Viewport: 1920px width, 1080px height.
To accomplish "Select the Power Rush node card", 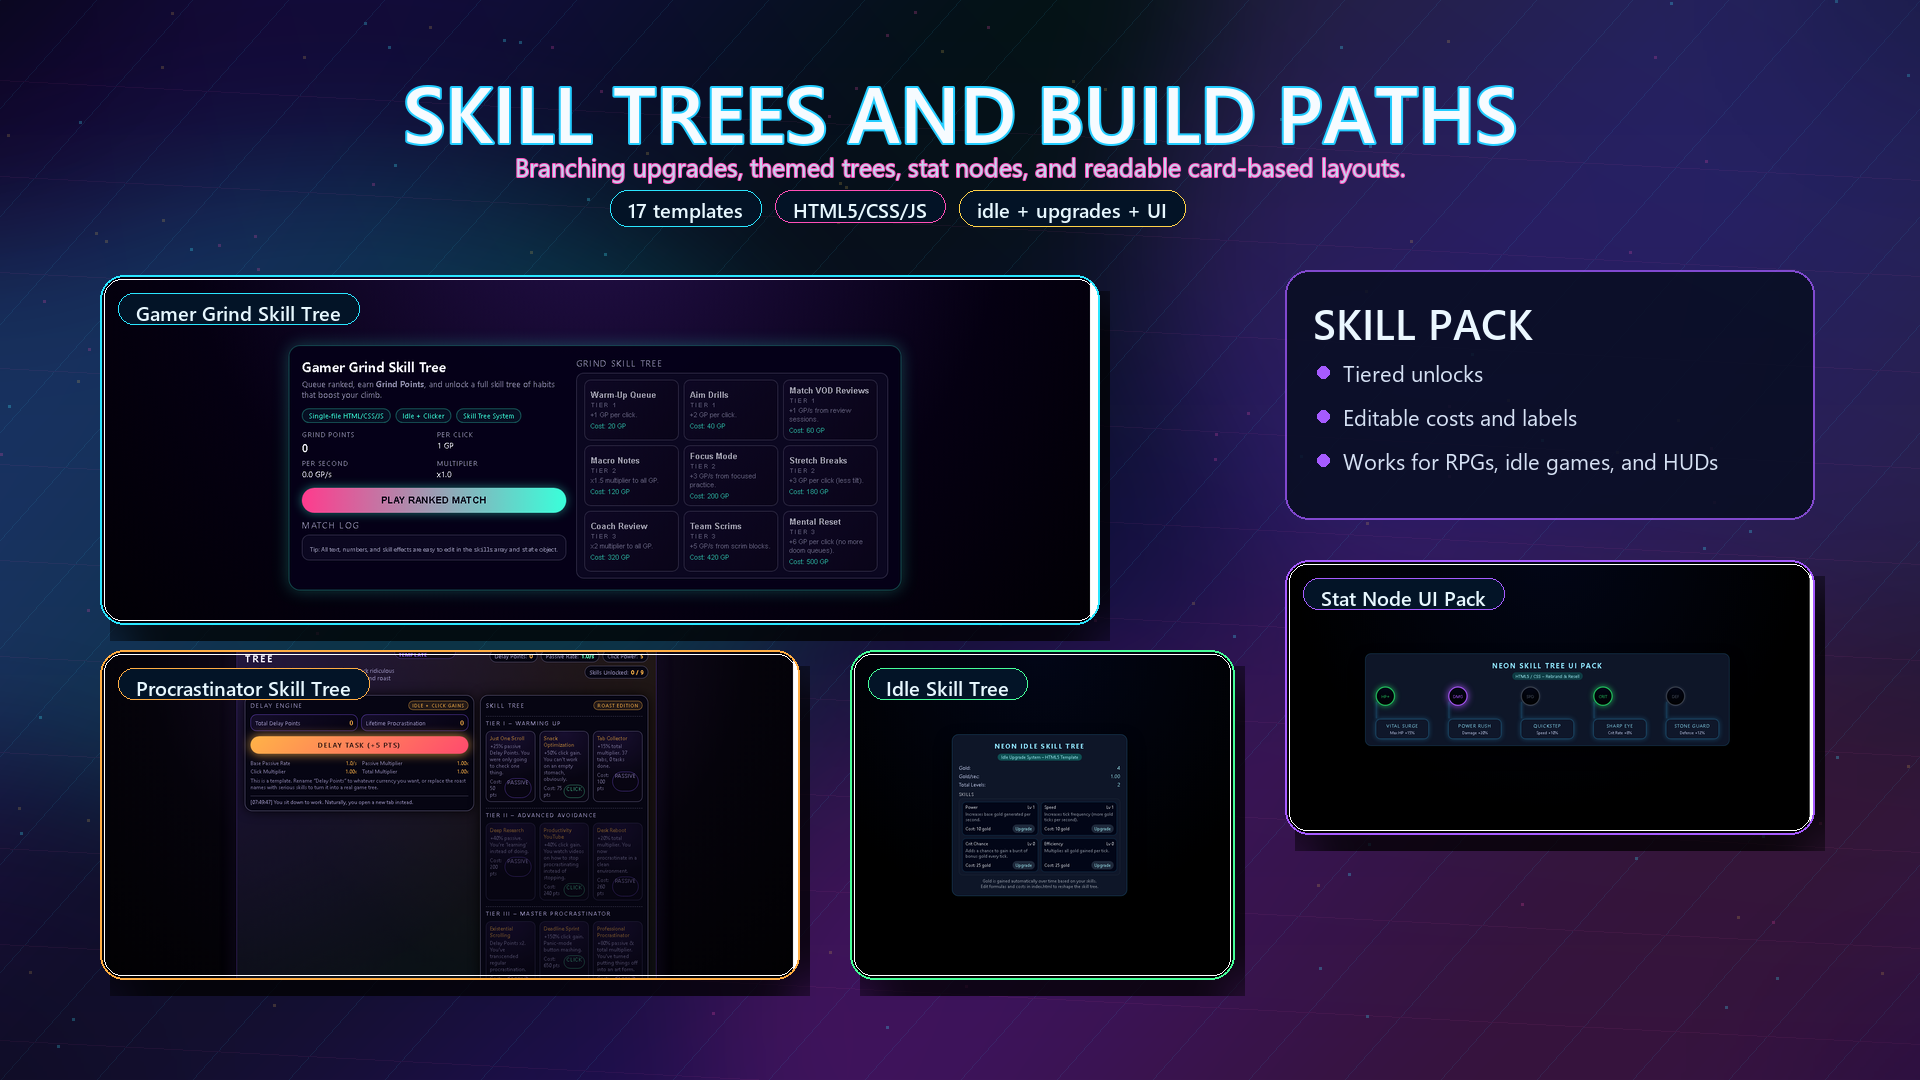I will point(1474,729).
